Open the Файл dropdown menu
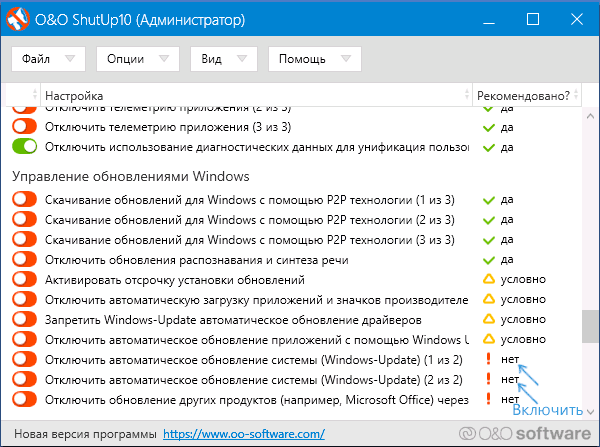 48,59
